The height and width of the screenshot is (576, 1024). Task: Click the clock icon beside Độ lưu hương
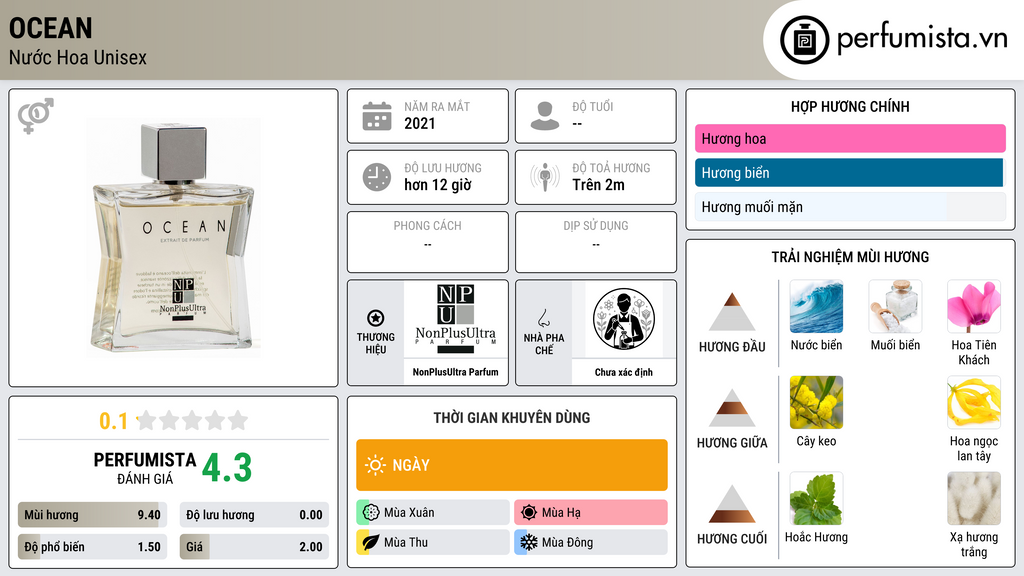377,177
